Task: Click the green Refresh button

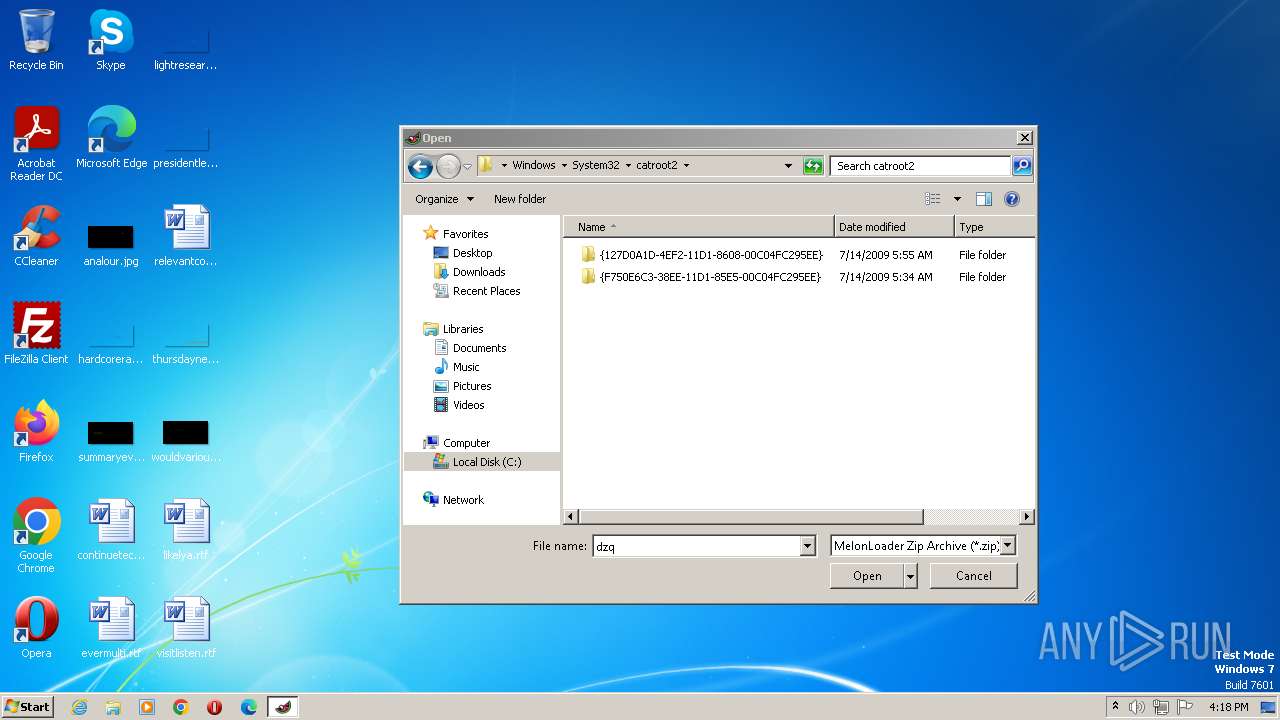Action: tap(813, 166)
